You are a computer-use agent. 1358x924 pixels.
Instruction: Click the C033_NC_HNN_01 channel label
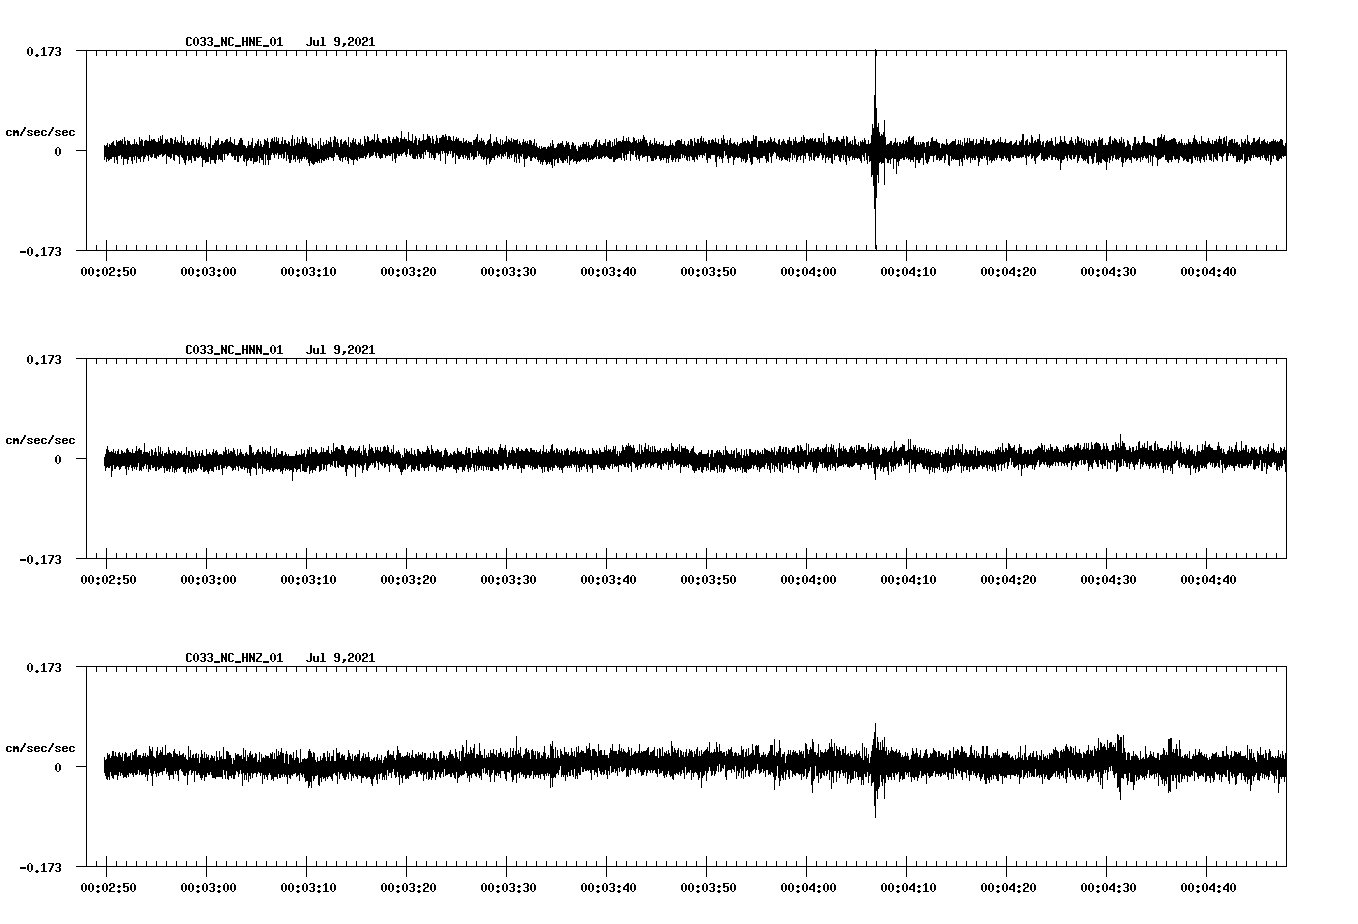[232, 350]
